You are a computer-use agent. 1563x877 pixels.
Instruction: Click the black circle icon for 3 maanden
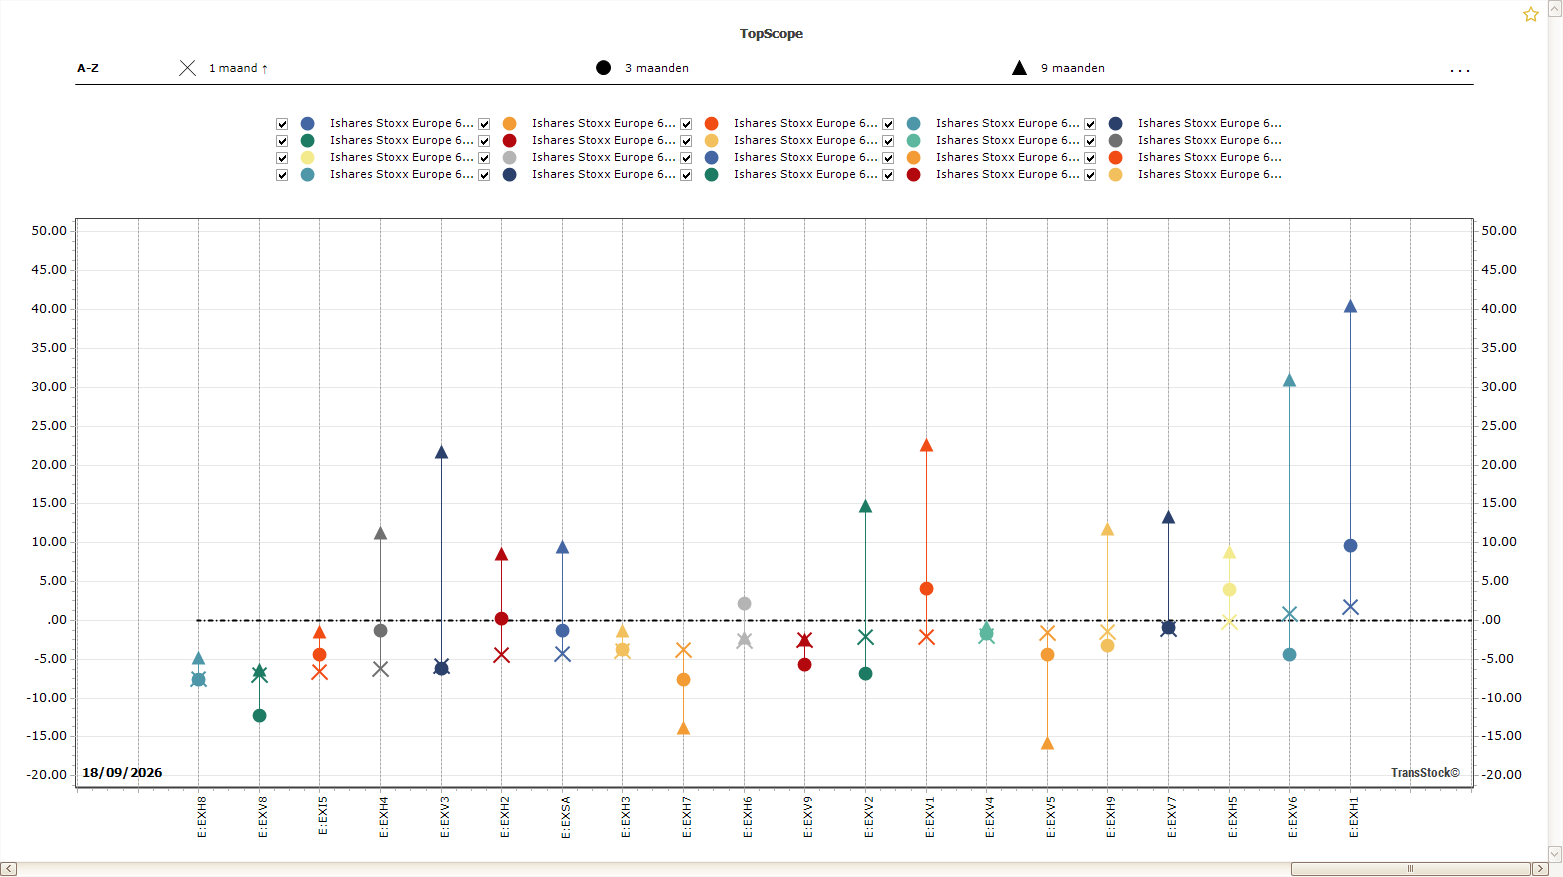[x=603, y=68]
